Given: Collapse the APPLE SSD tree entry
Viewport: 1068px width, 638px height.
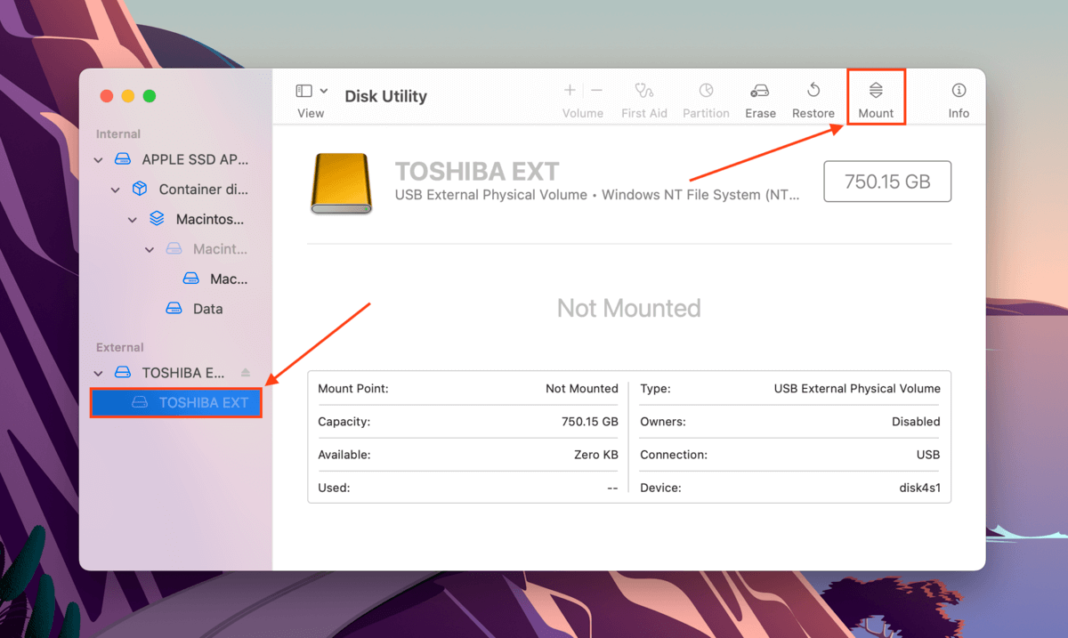Looking at the screenshot, I should click(x=98, y=159).
